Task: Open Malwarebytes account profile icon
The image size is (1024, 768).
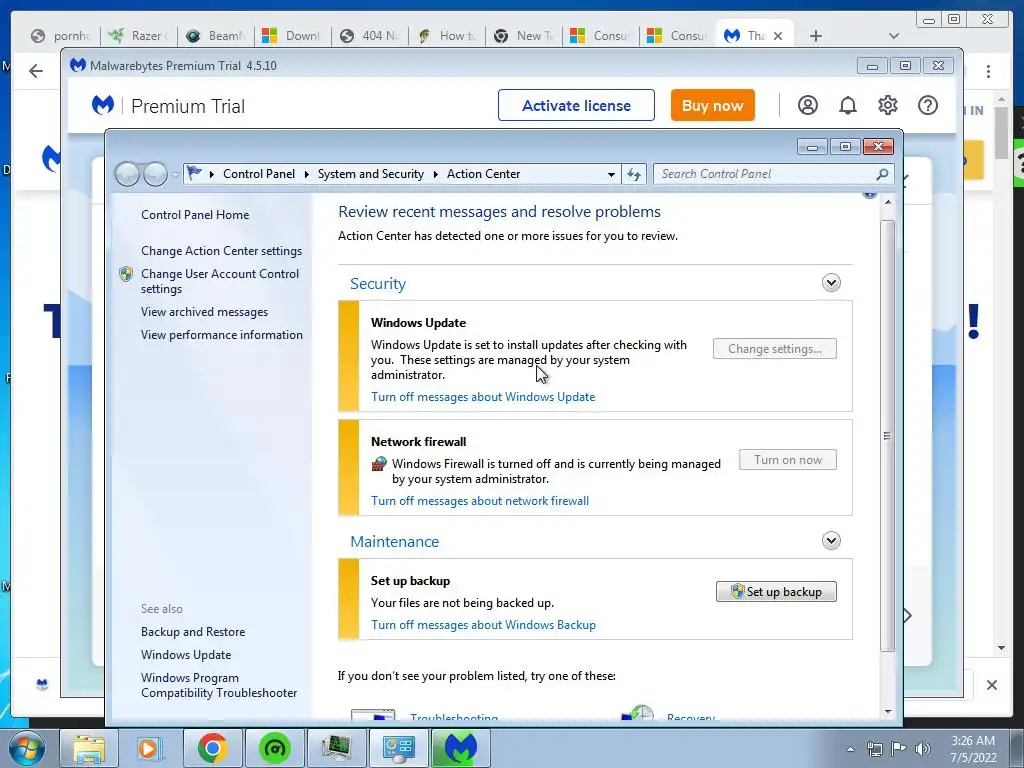Action: tap(808, 105)
